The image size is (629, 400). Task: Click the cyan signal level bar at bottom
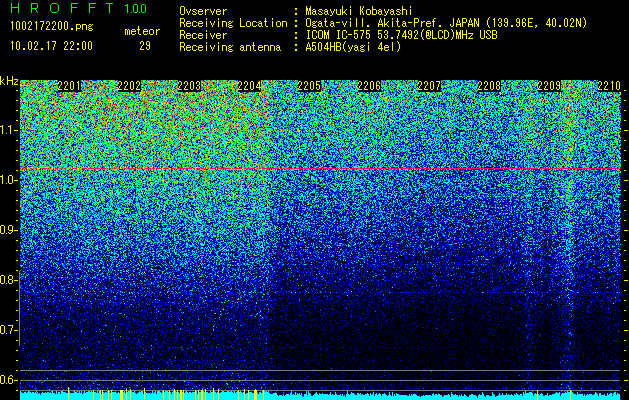coord(320,396)
